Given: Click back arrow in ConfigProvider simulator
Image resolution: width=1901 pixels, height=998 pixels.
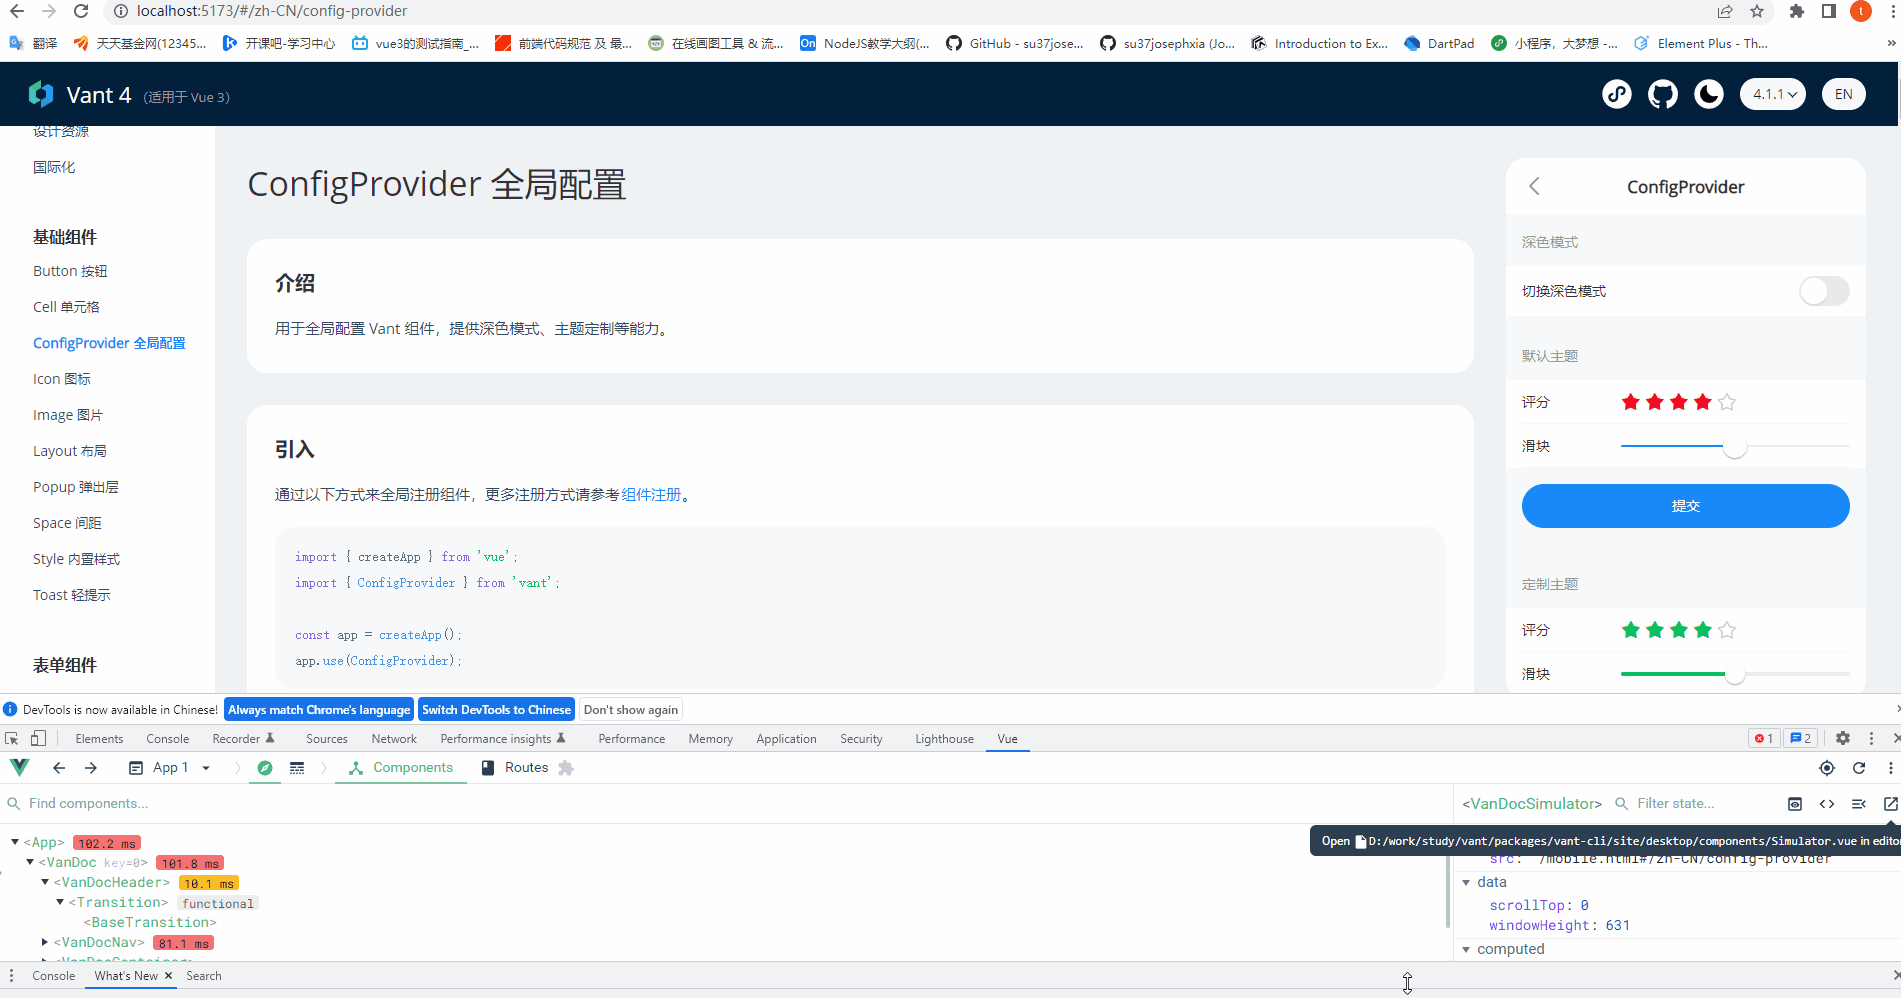Looking at the screenshot, I should click(x=1535, y=186).
